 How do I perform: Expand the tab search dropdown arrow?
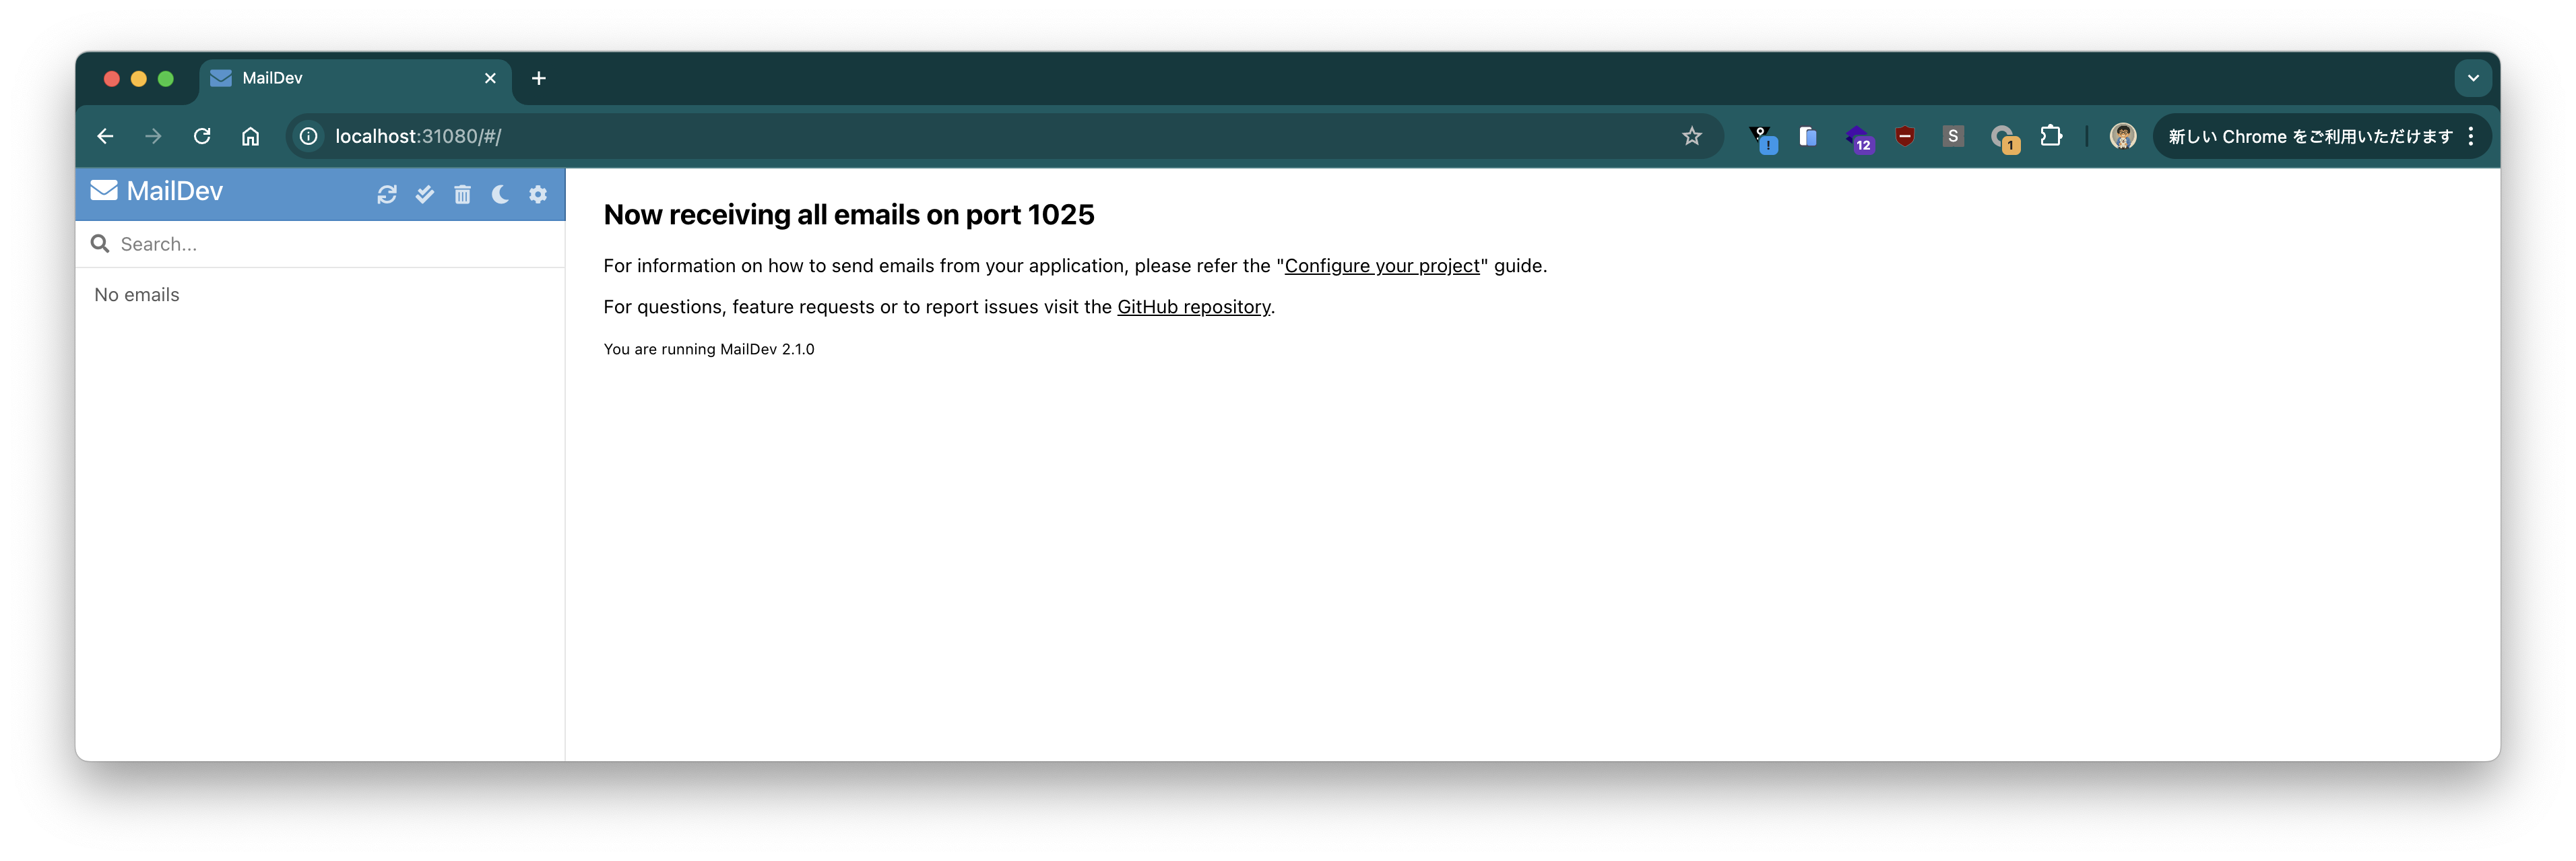pos(2472,78)
